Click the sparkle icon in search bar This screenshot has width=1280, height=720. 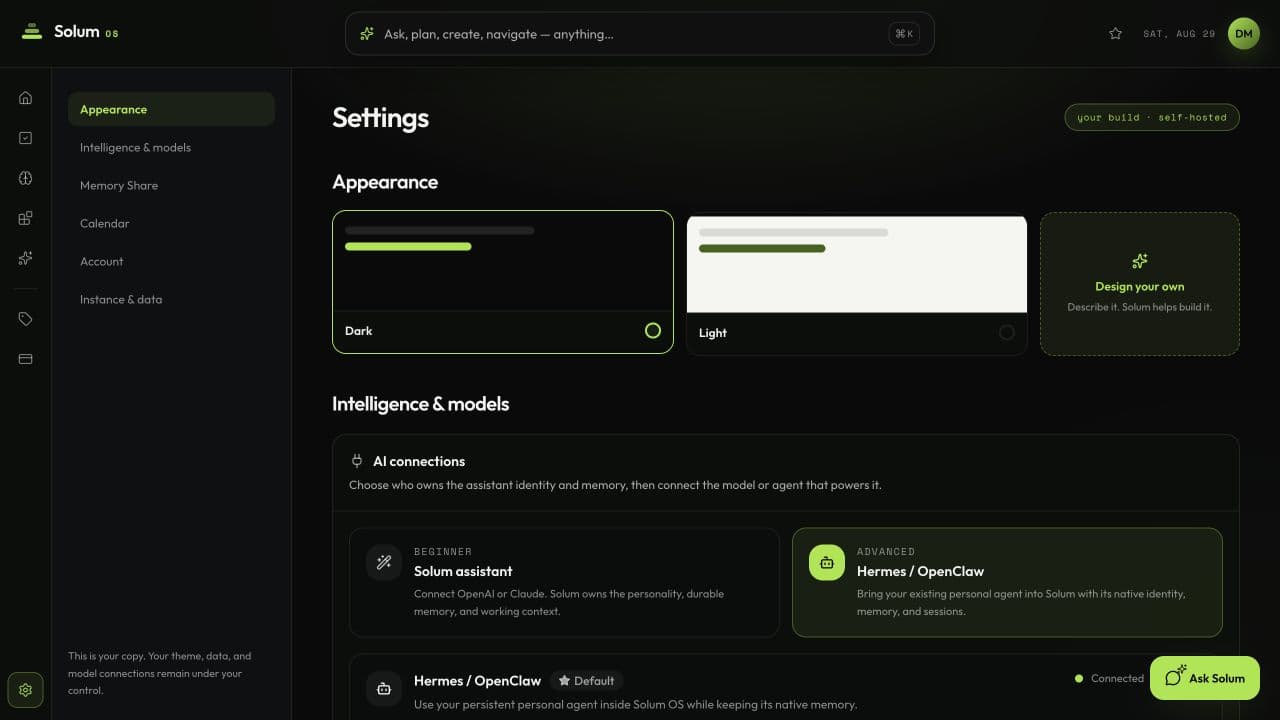coord(367,34)
